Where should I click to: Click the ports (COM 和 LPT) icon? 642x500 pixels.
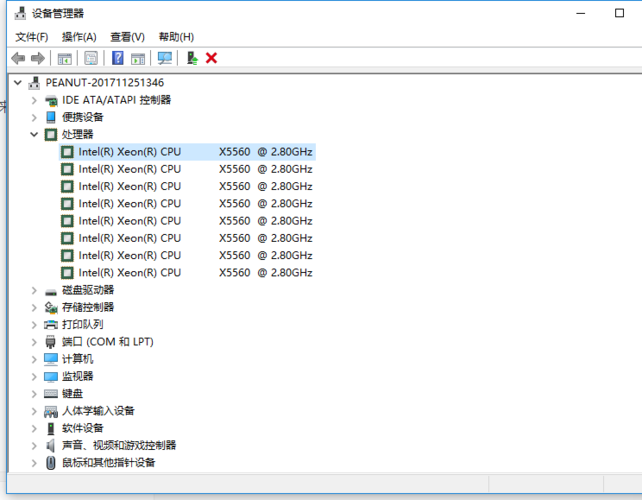[x=50, y=342]
